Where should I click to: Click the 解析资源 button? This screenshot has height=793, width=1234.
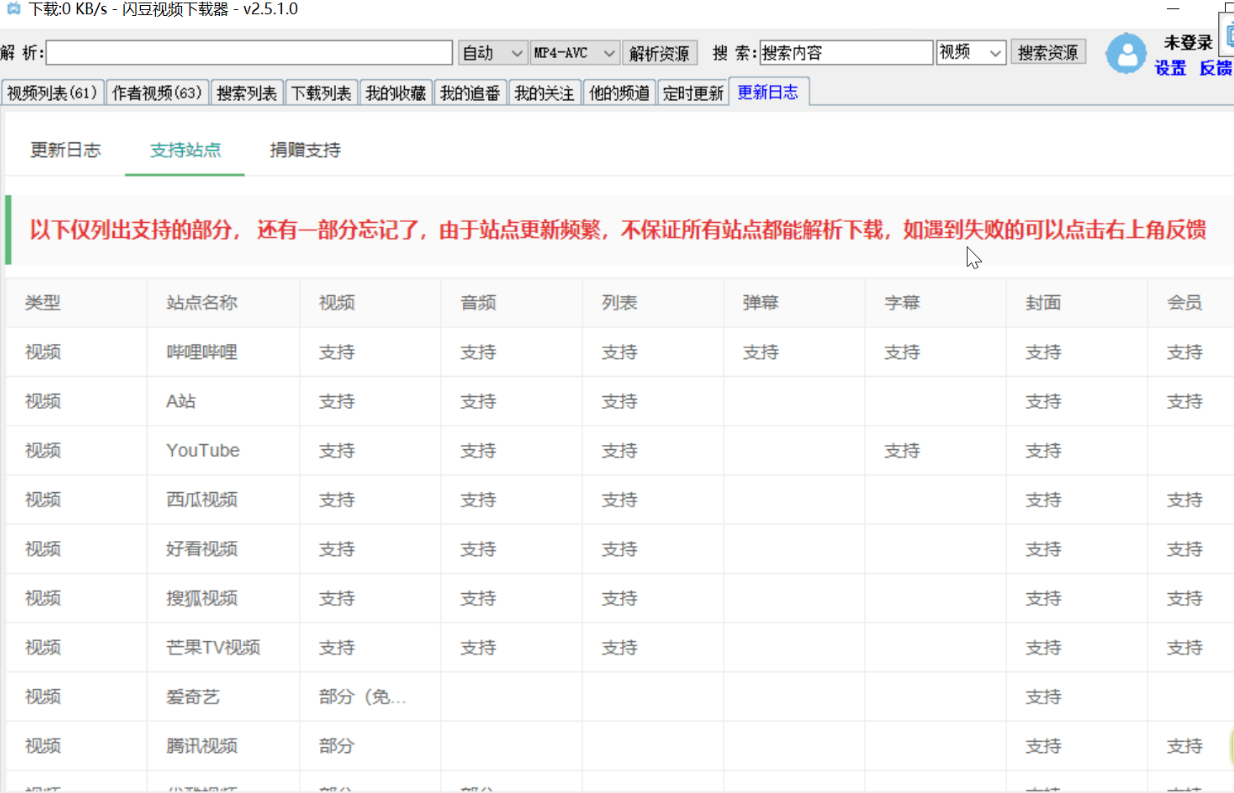coord(660,52)
